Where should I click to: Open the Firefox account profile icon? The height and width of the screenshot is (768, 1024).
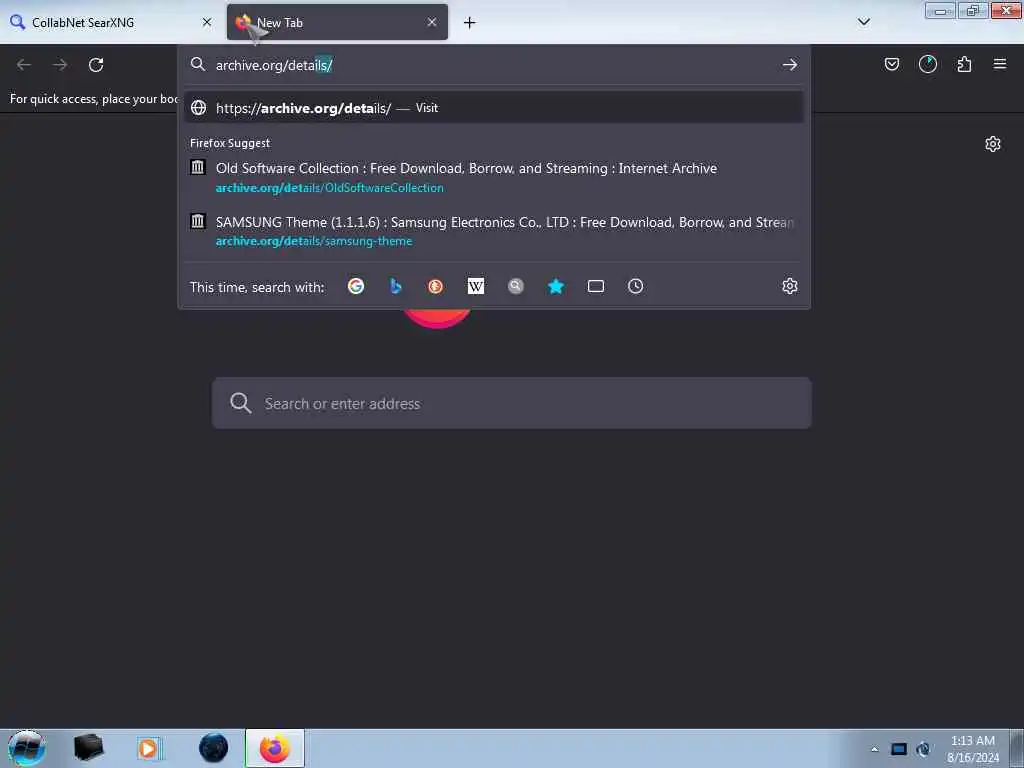(x=927, y=64)
